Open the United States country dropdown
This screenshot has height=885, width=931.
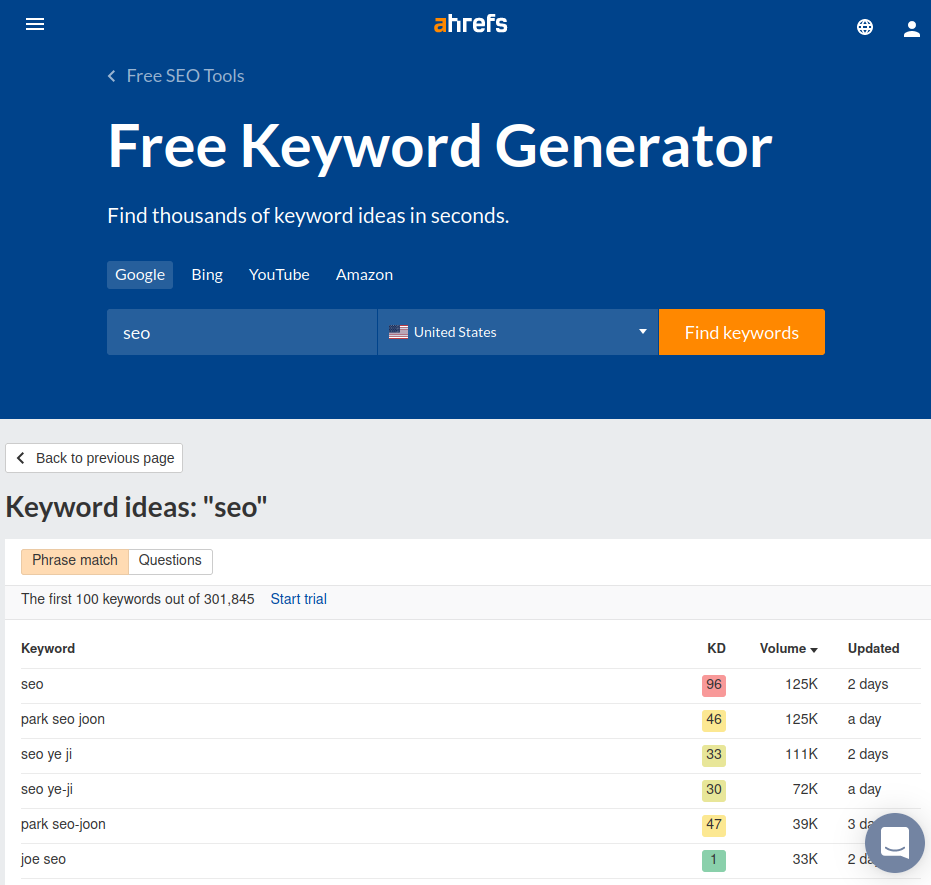pos(518,332)
